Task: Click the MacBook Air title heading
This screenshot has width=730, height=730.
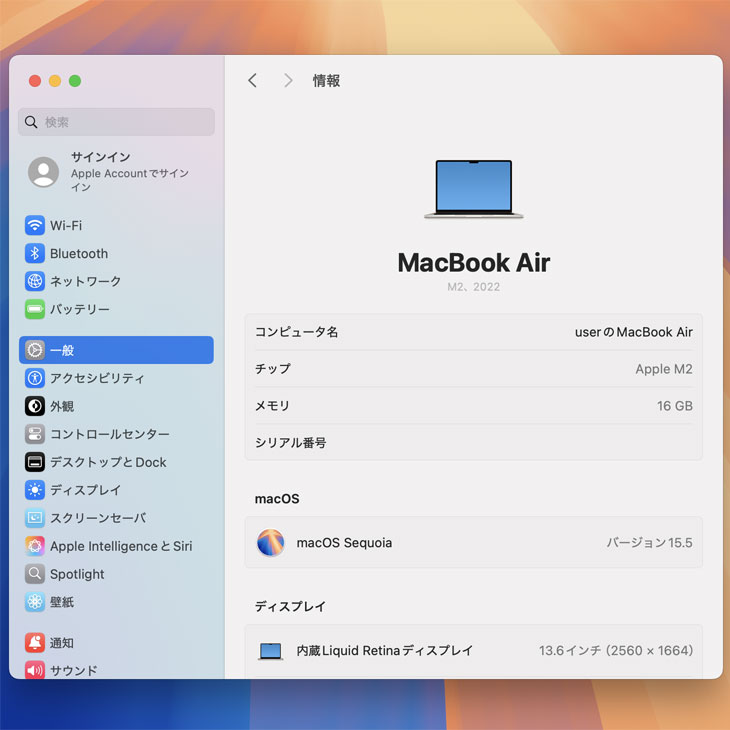Action: [474, 263]
